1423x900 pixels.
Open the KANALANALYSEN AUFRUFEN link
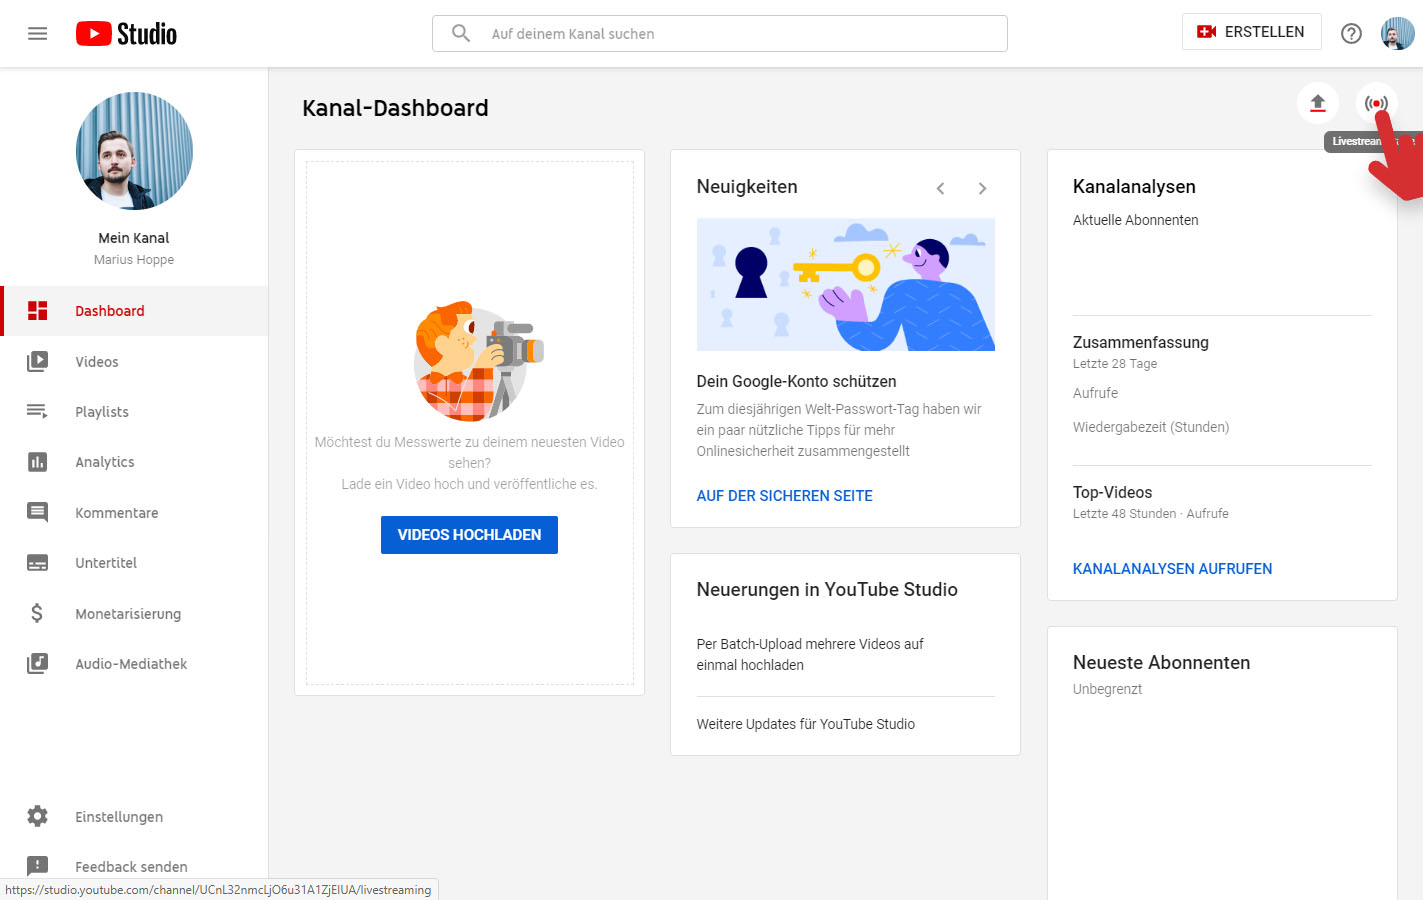coord(1172,569)
